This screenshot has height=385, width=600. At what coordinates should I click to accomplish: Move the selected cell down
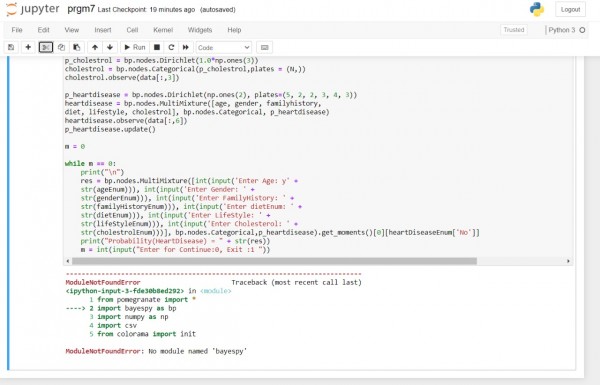(110, 47)
